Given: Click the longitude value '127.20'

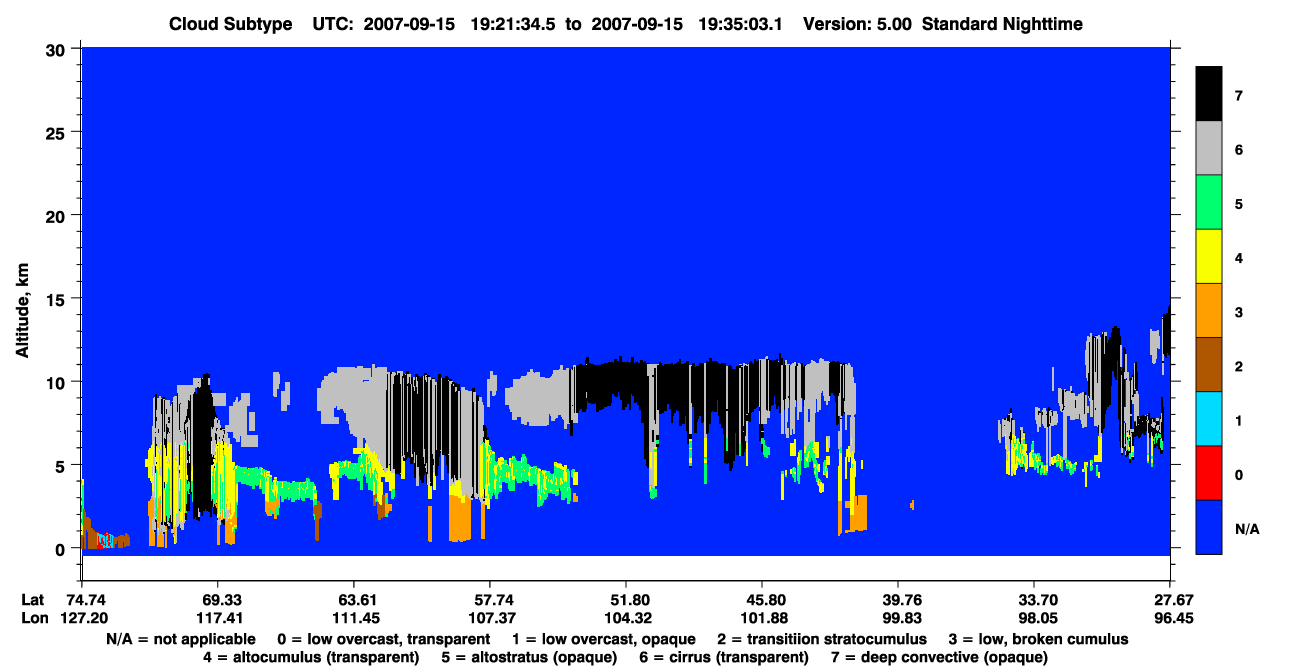Looking at the screenshot, I should 85,619.
